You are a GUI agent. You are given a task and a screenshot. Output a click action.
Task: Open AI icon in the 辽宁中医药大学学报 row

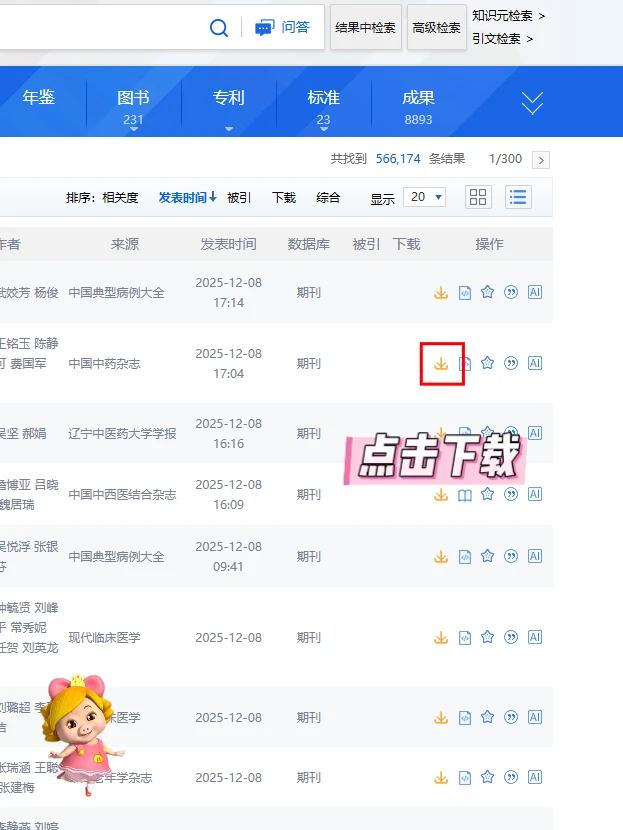[535, 433]
